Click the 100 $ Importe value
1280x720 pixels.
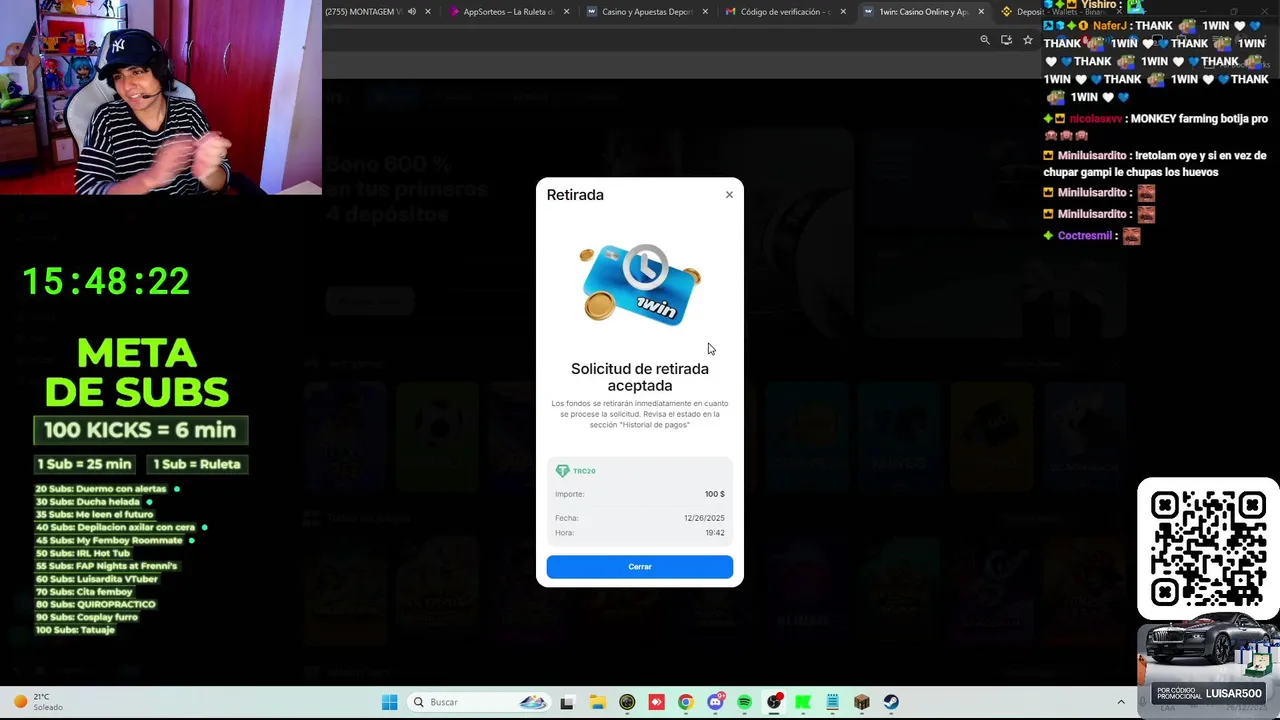pyautogui.click(x=714, y=494)
